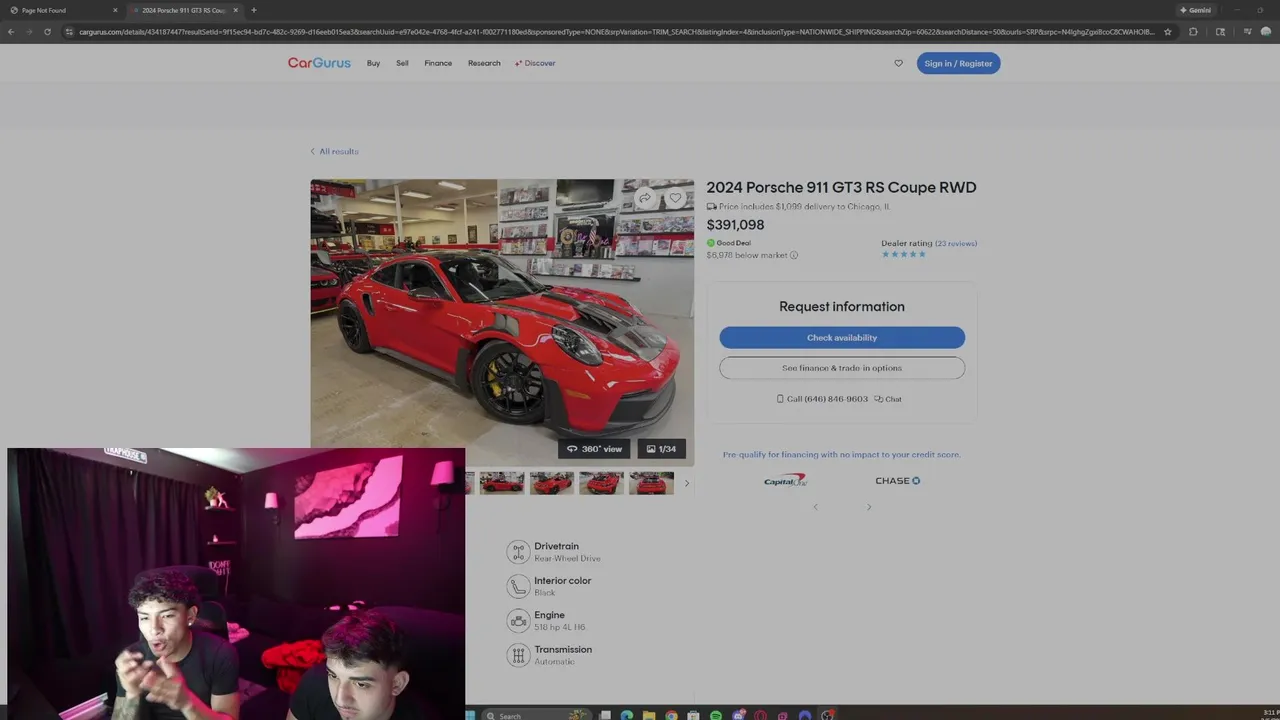Switch to the Page Not Found tab
Image resolution: width=1280 pixels, height=720 pixels.
point(60,10)
